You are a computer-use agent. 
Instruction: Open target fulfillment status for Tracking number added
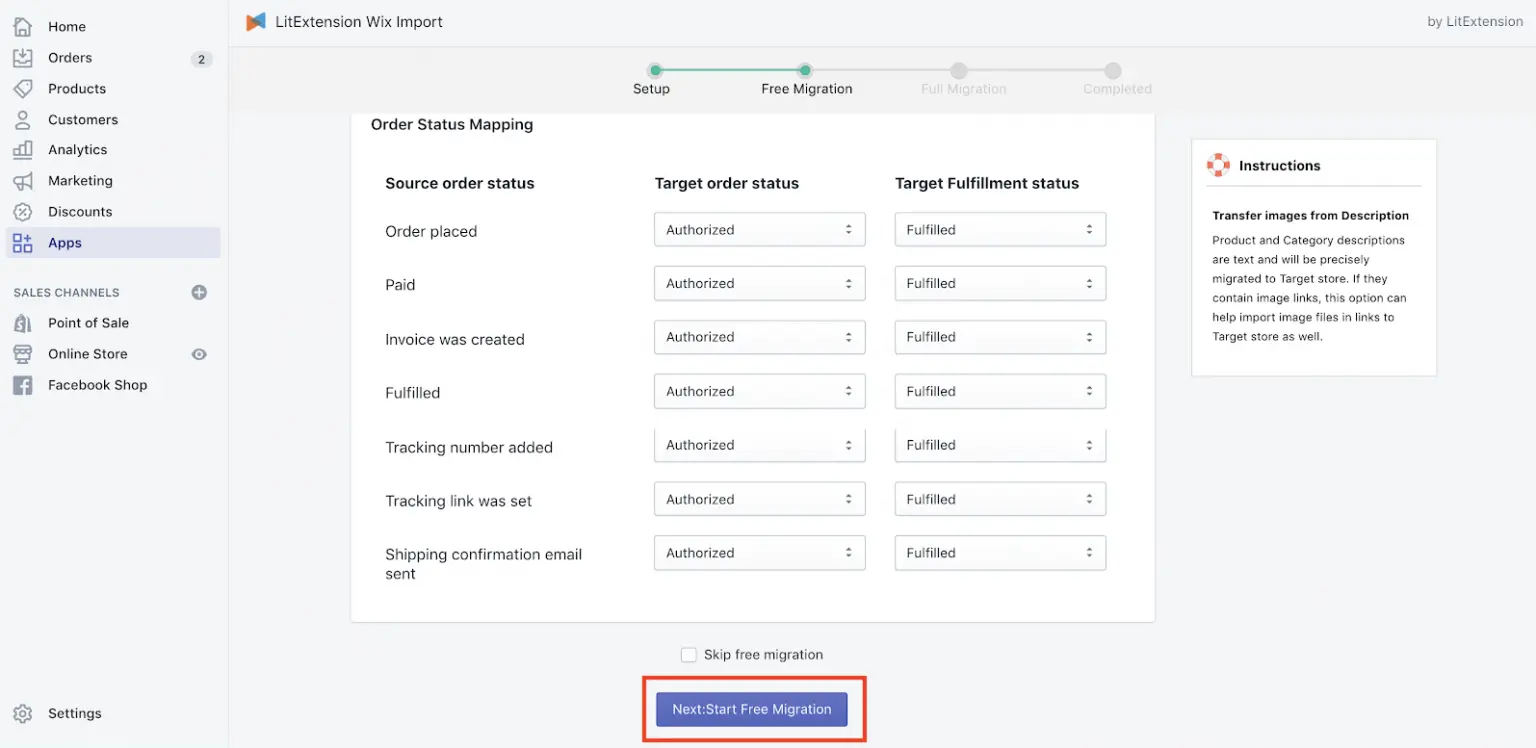point(1000,445)
